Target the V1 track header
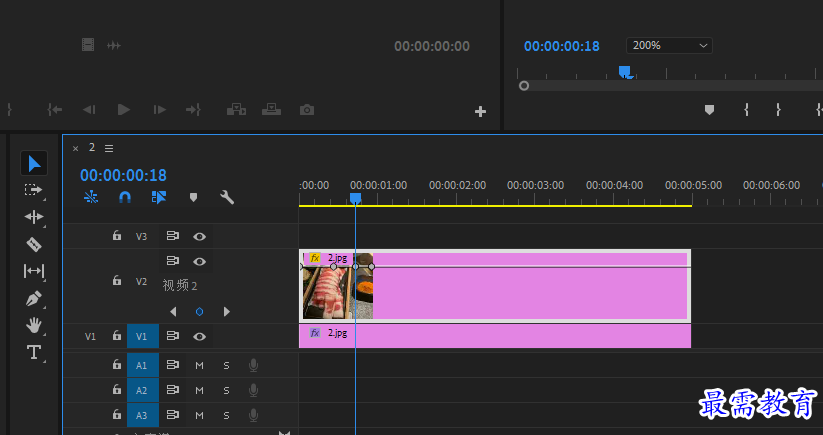This screenshot has width=823, height=435. point(142,336)
